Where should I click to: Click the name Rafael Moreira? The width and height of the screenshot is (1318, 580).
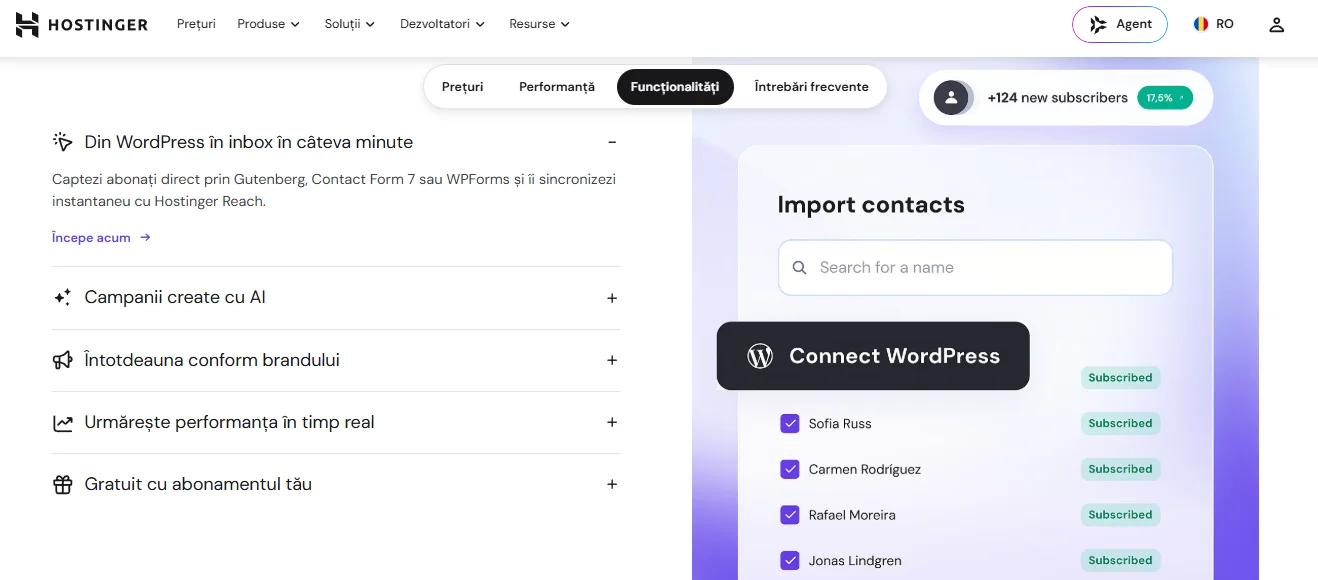click(852, 516)
